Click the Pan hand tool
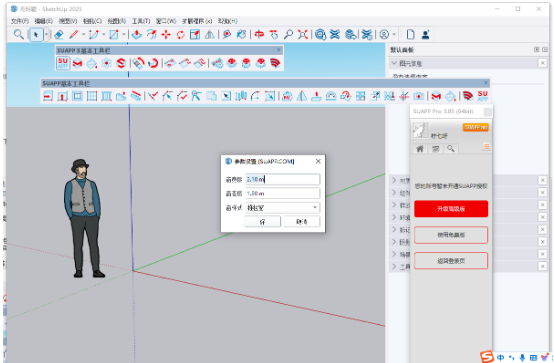The width and height of the screenshot is (554, 363). tap(274, 35)
